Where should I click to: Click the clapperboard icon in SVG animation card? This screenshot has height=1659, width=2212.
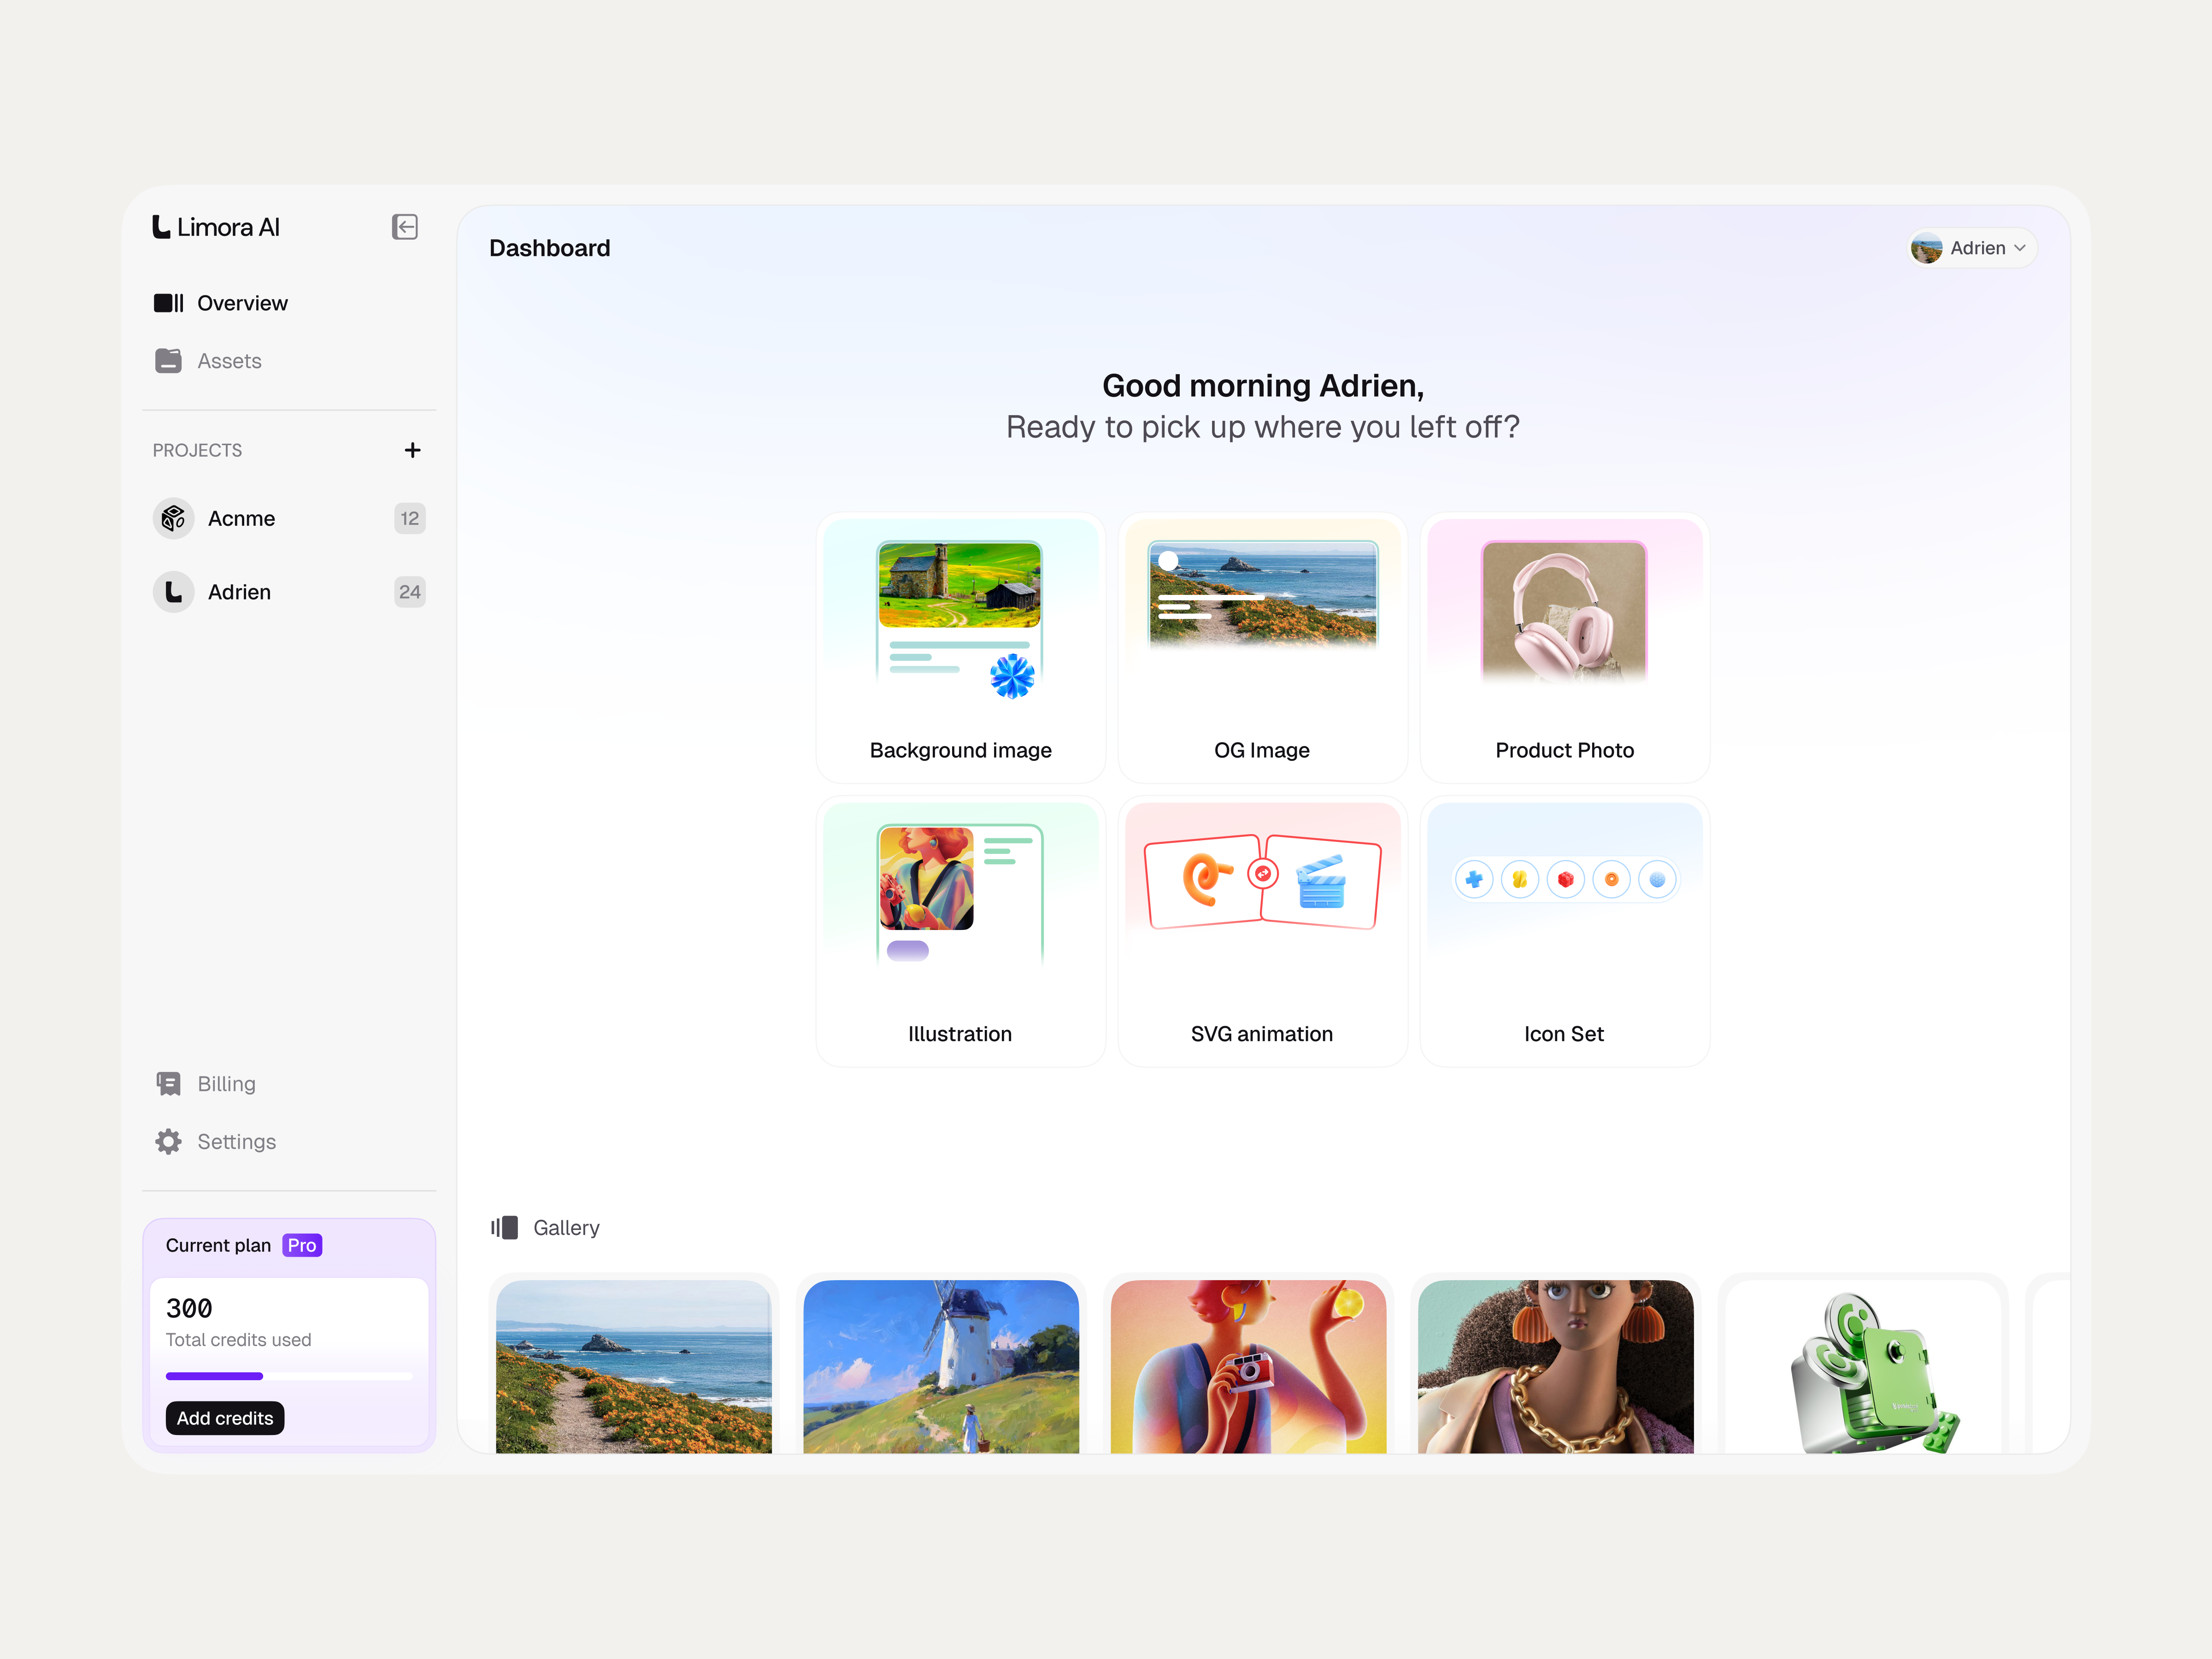(1321, 881)
